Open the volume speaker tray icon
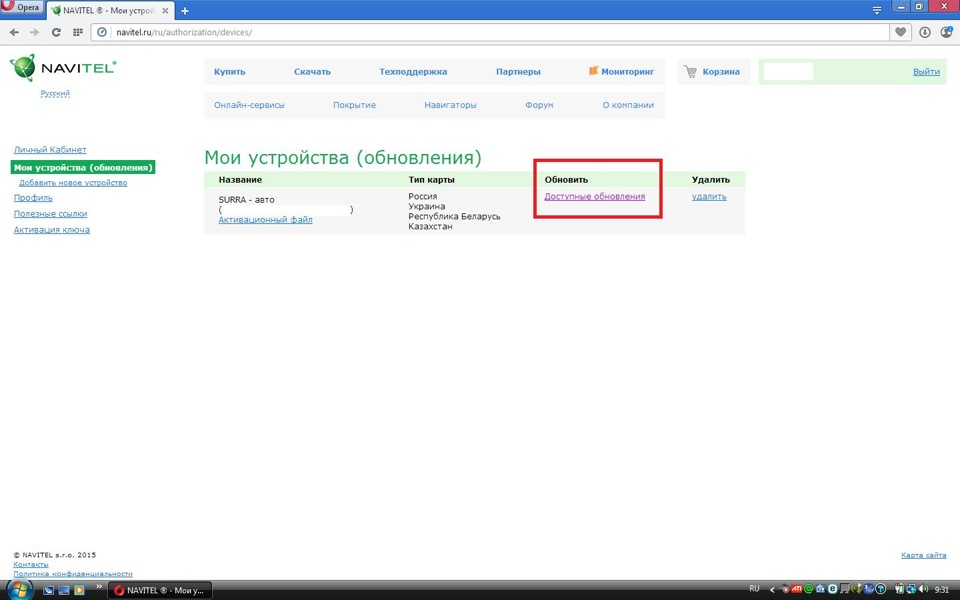This screenshot has width=960, height=600. pyautogui.click(x=923, y=589)
